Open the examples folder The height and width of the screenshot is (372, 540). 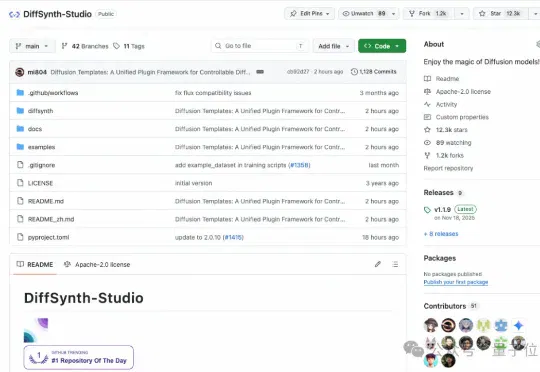41,147
